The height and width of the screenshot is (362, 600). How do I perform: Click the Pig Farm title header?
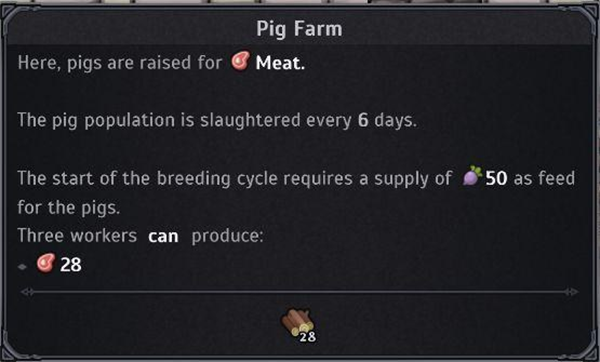pyautogui.click(x=300, y=29)
